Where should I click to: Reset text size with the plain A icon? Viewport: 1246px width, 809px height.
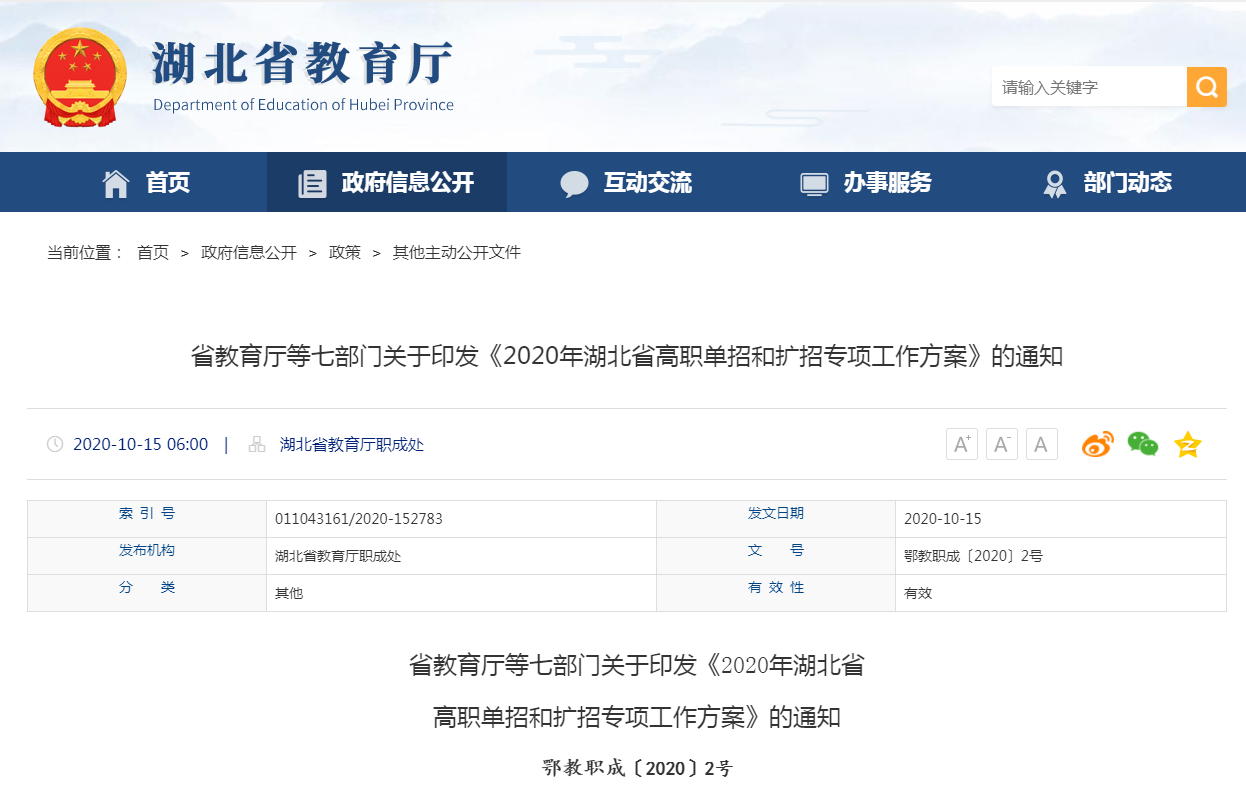coord(1041,444)
